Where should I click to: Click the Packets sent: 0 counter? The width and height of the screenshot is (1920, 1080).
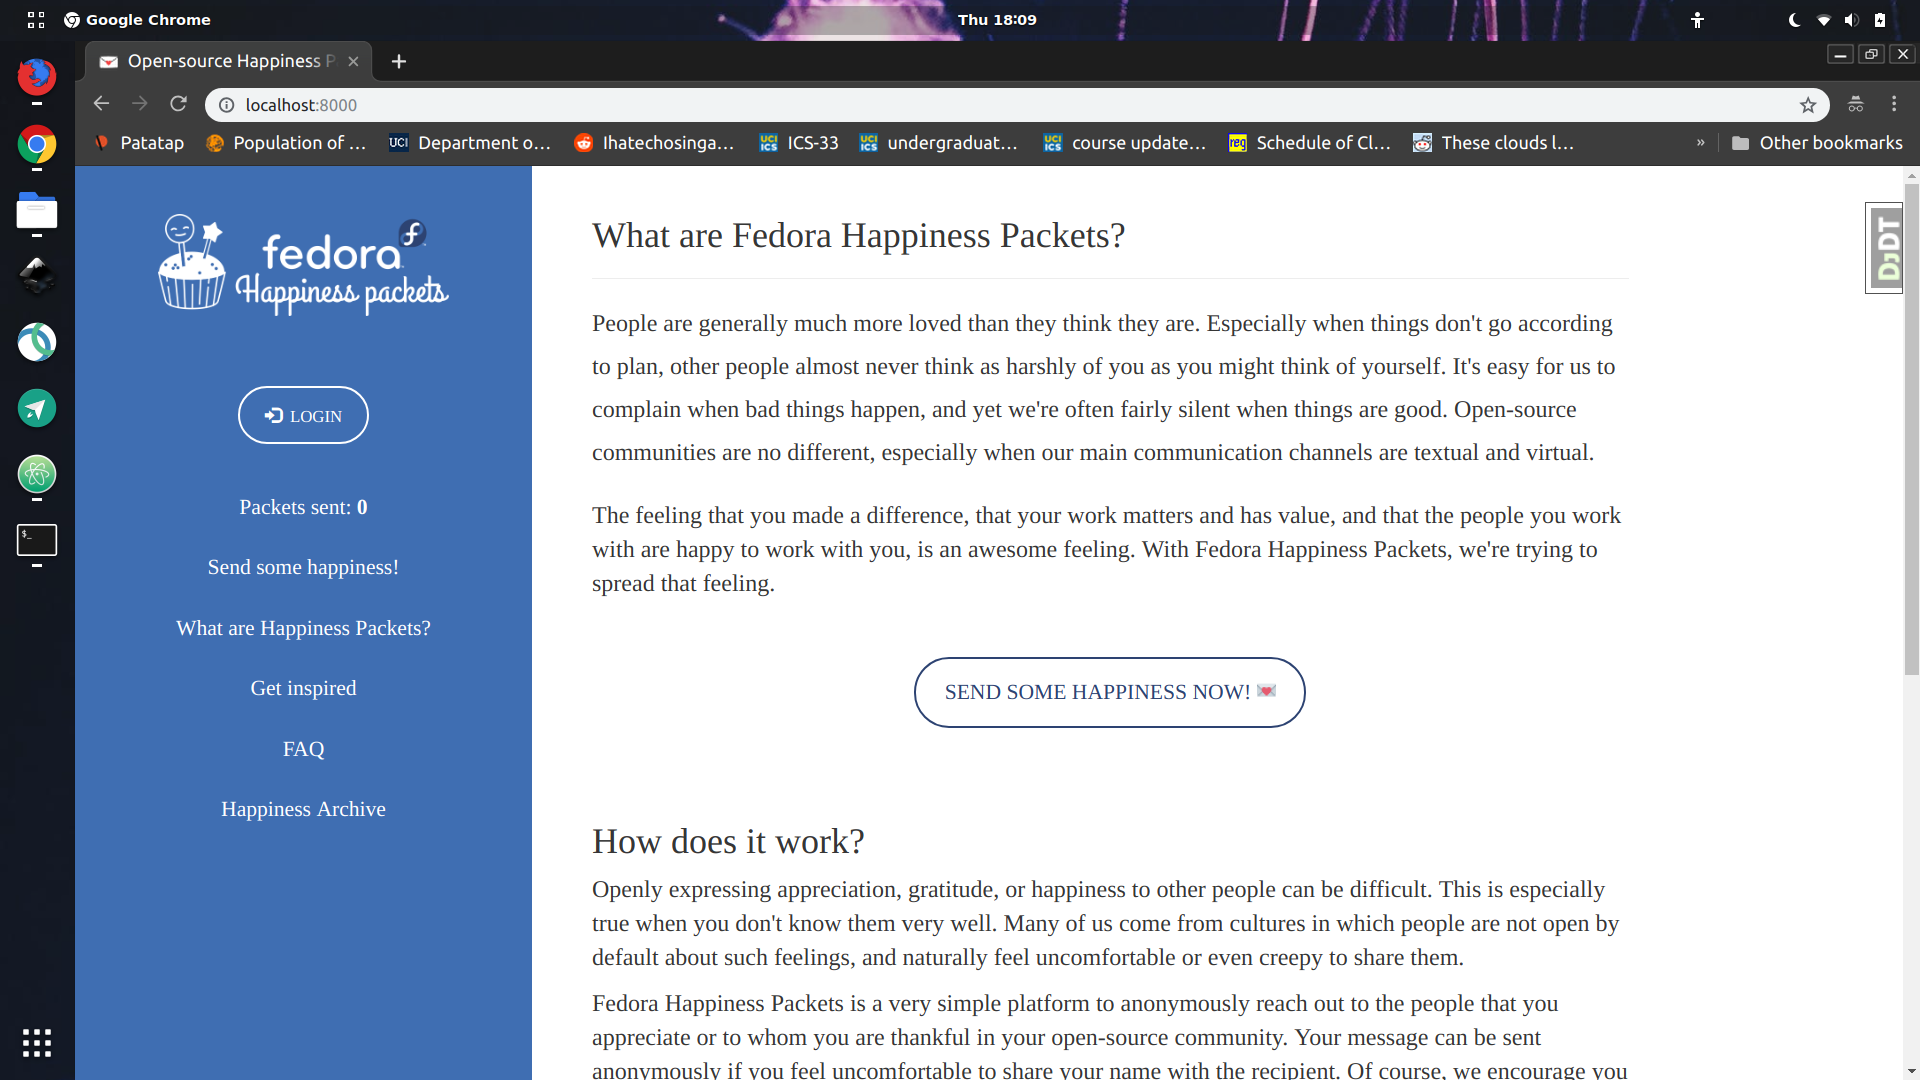pyautogui.click(x=303, y=507)
